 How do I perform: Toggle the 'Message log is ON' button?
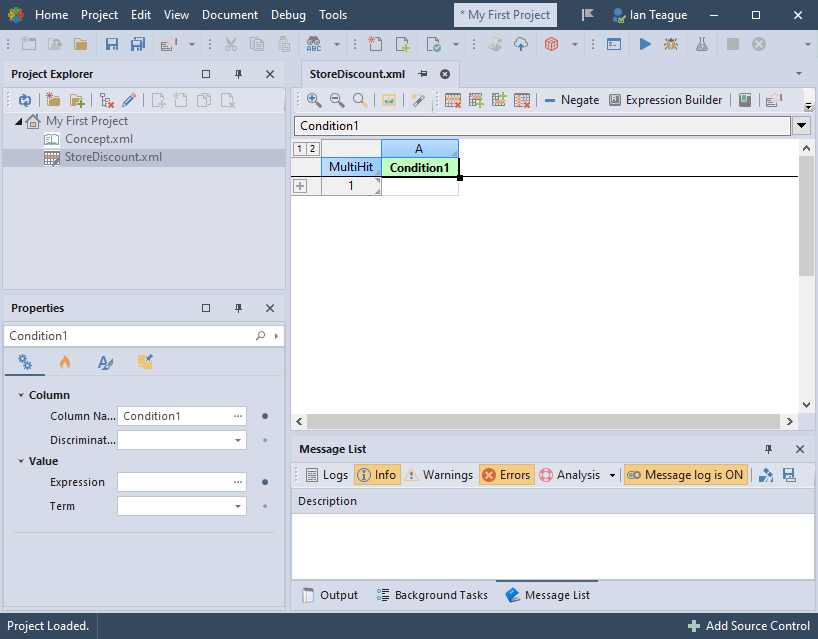click(x=685, y=475)
